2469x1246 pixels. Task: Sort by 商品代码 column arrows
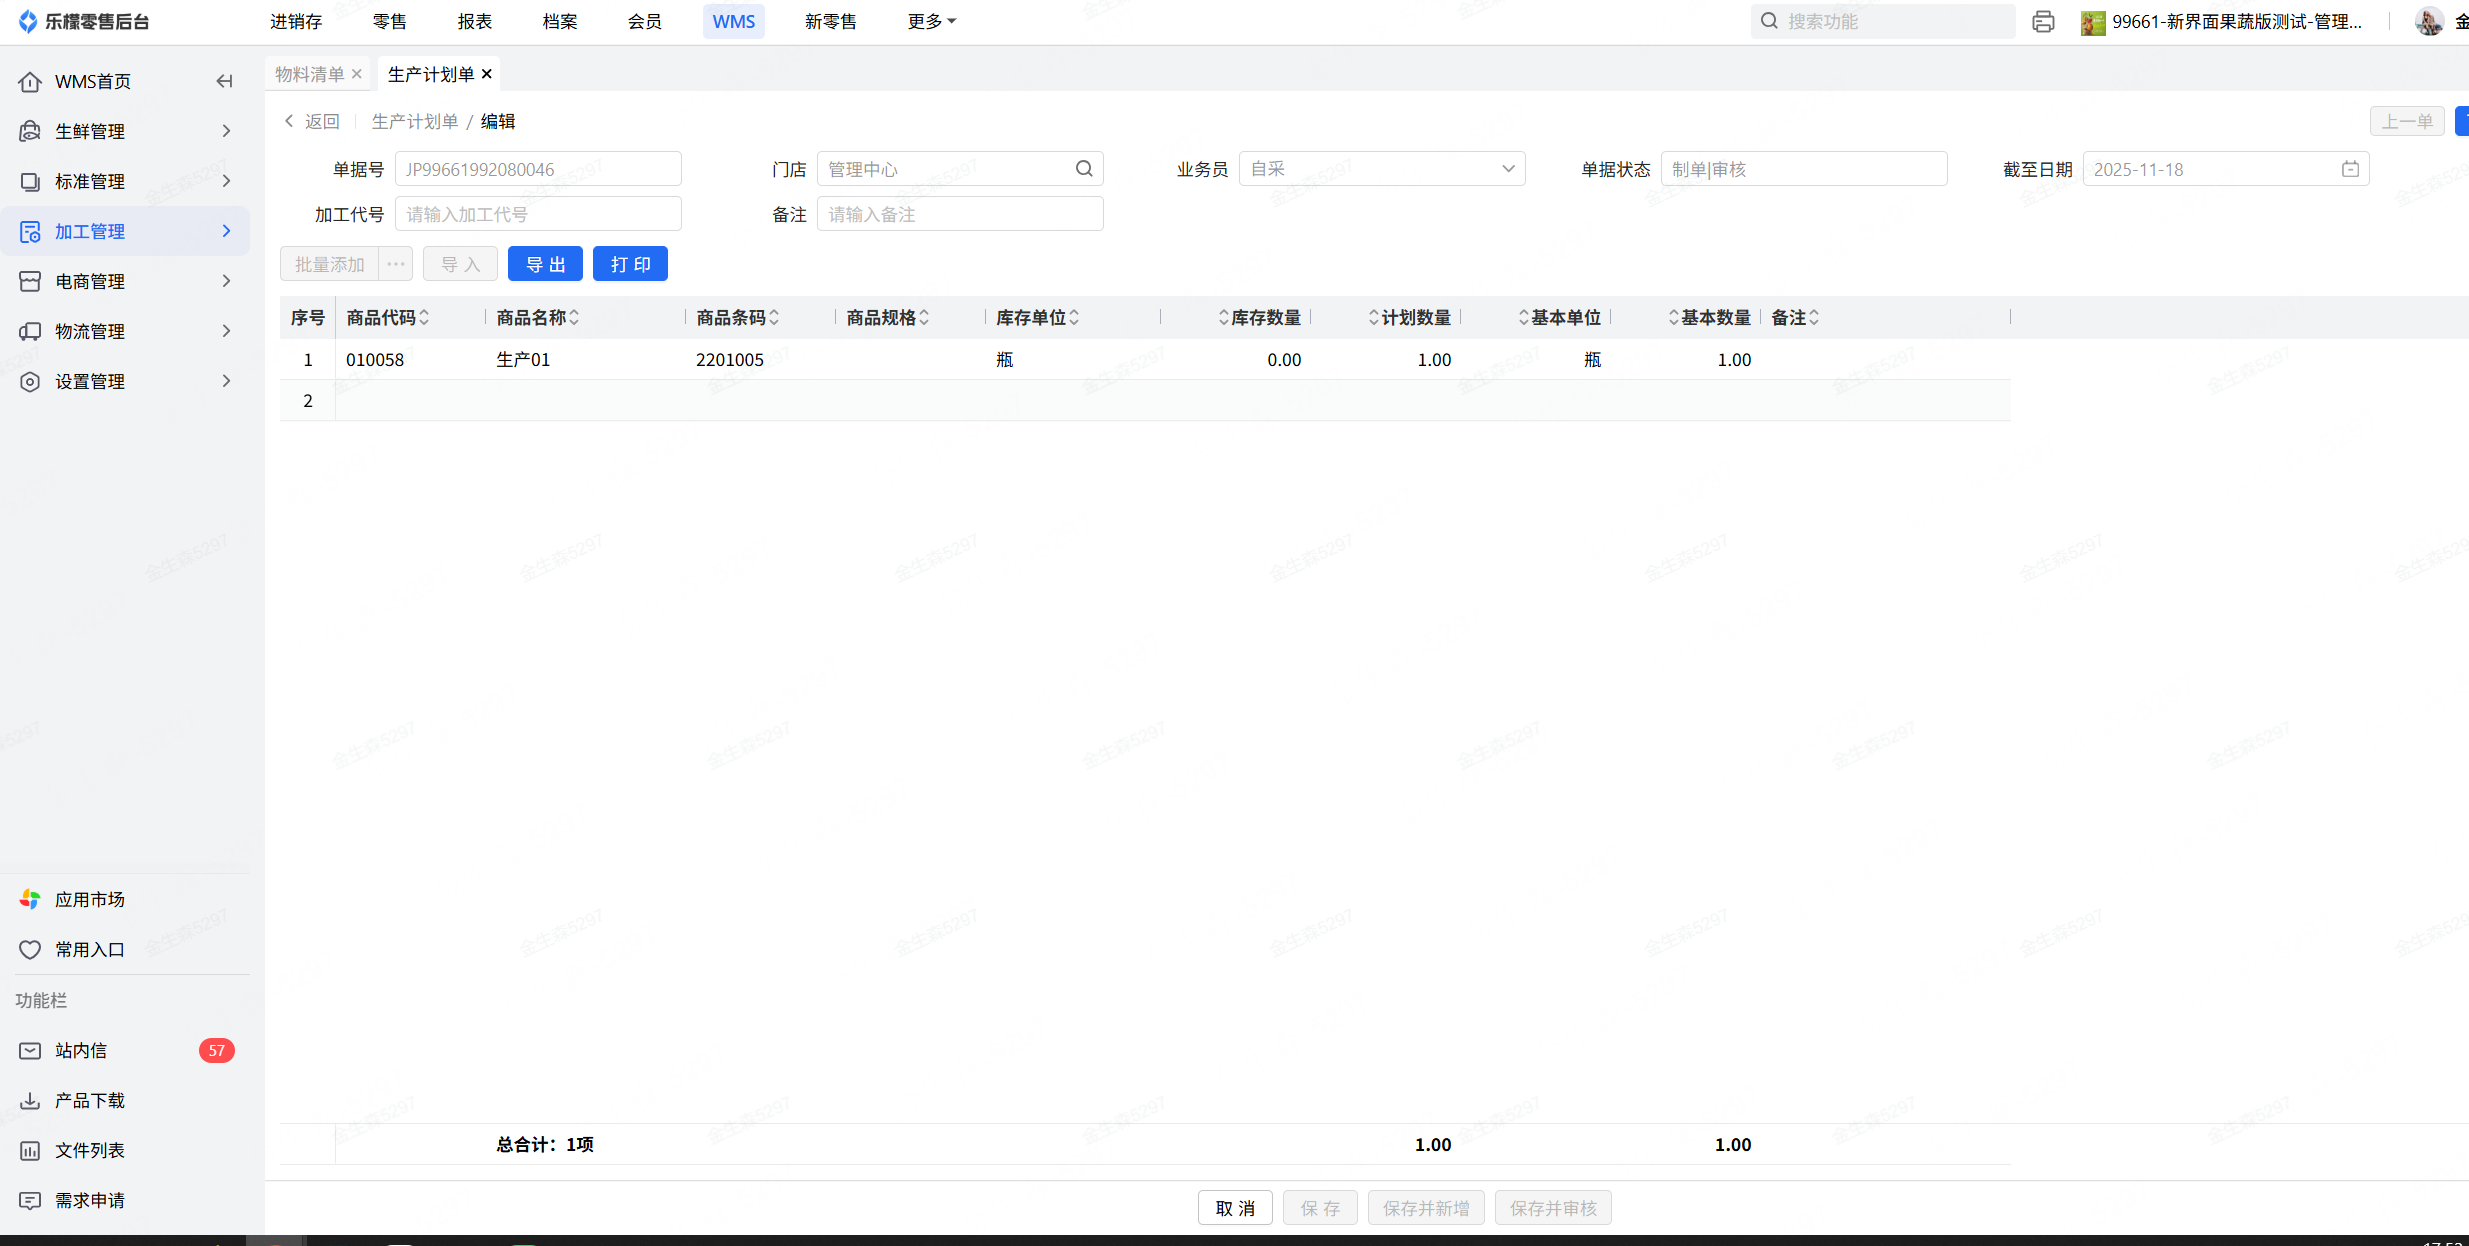(424, 317)
